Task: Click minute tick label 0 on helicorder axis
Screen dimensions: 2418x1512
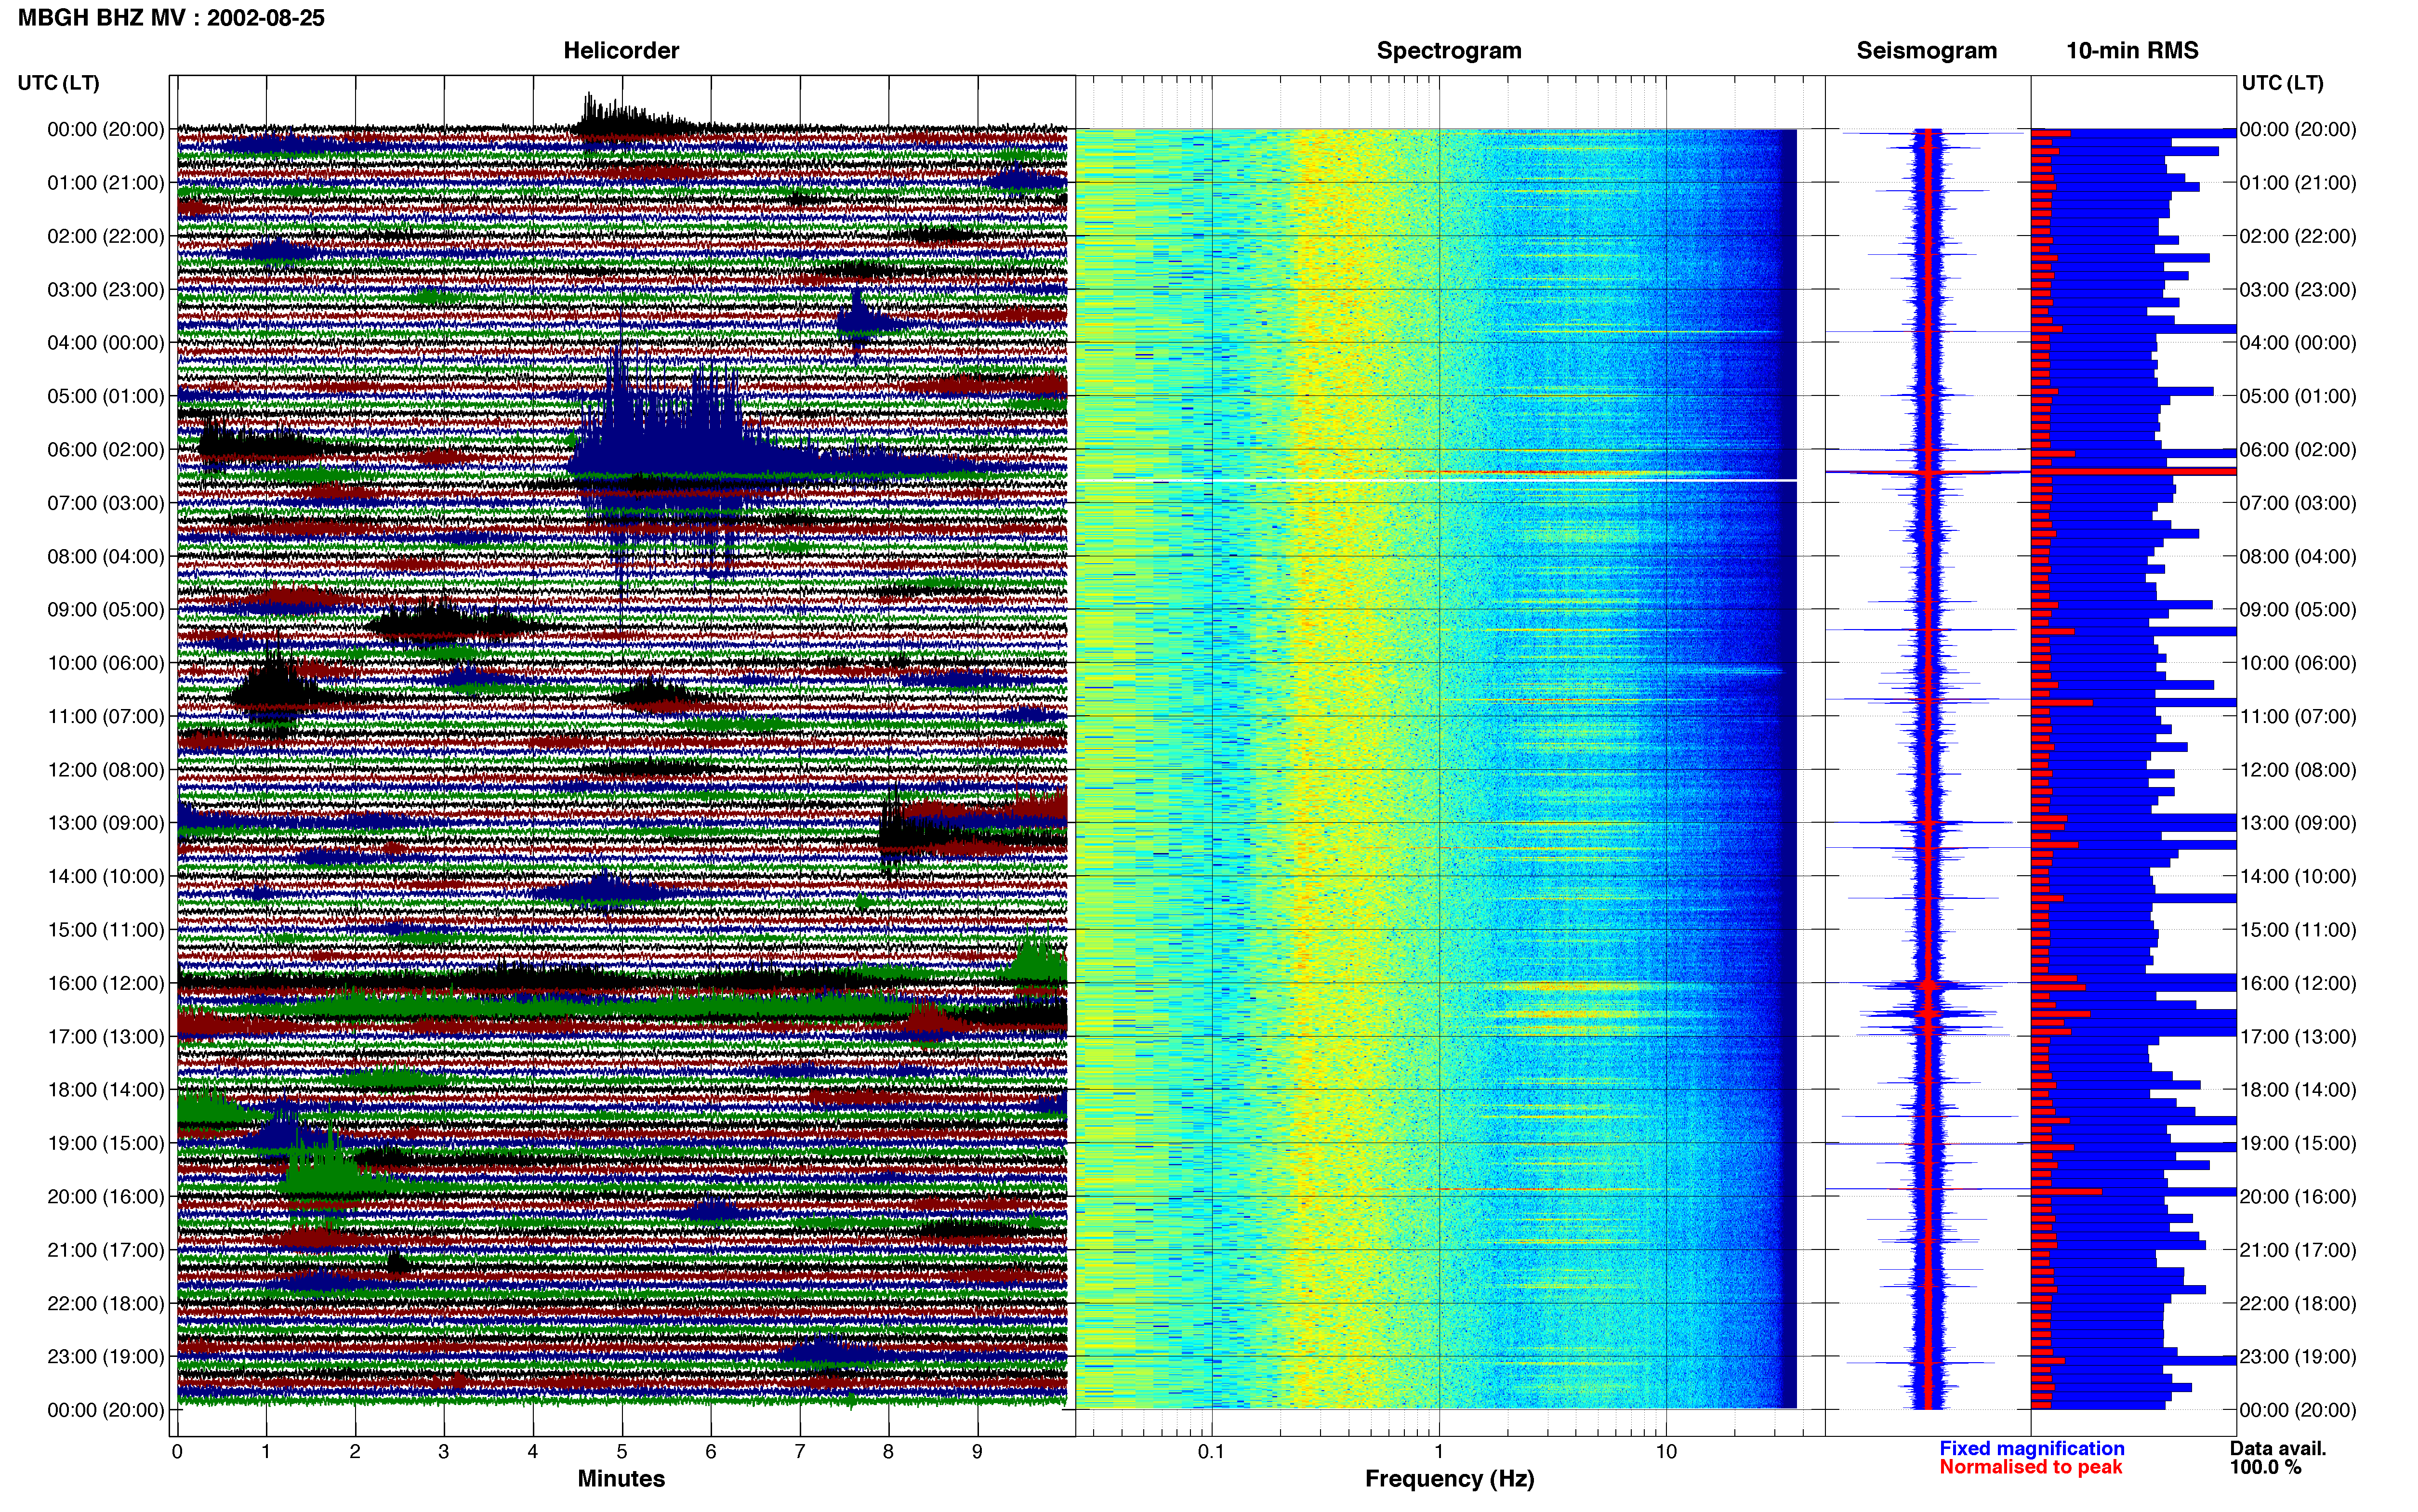Action: 177,1451
